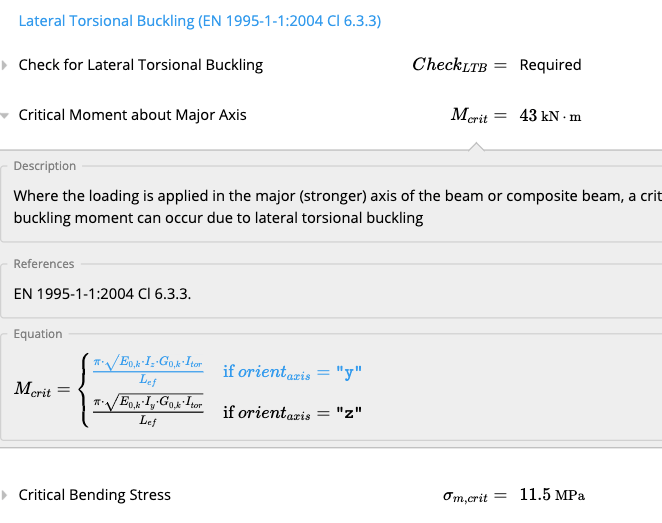Click the Check for Lateral Torsional Buckling label
The height and width of the screenshot is (523, 662).
141,65
